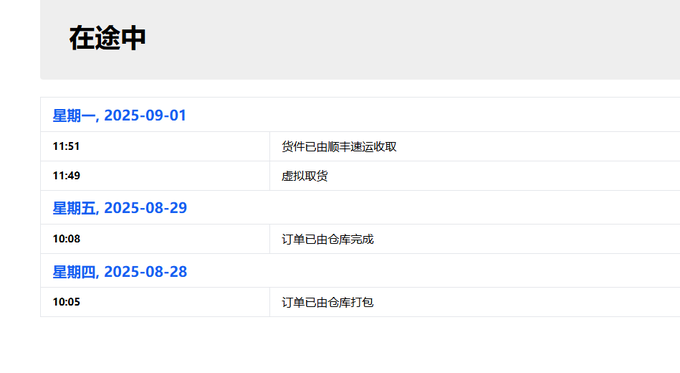Screen dimensions: 680x373
Task: Select the 订单已由仓库打包 entry
Action: 327,302
